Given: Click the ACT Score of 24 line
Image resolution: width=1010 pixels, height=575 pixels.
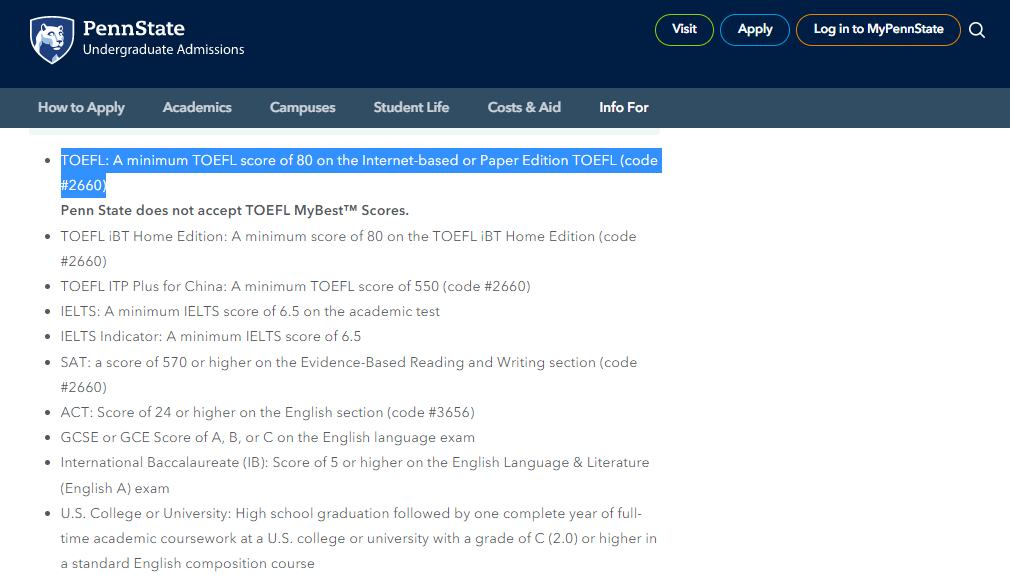Looking at the screenshot, I should 267,412.
